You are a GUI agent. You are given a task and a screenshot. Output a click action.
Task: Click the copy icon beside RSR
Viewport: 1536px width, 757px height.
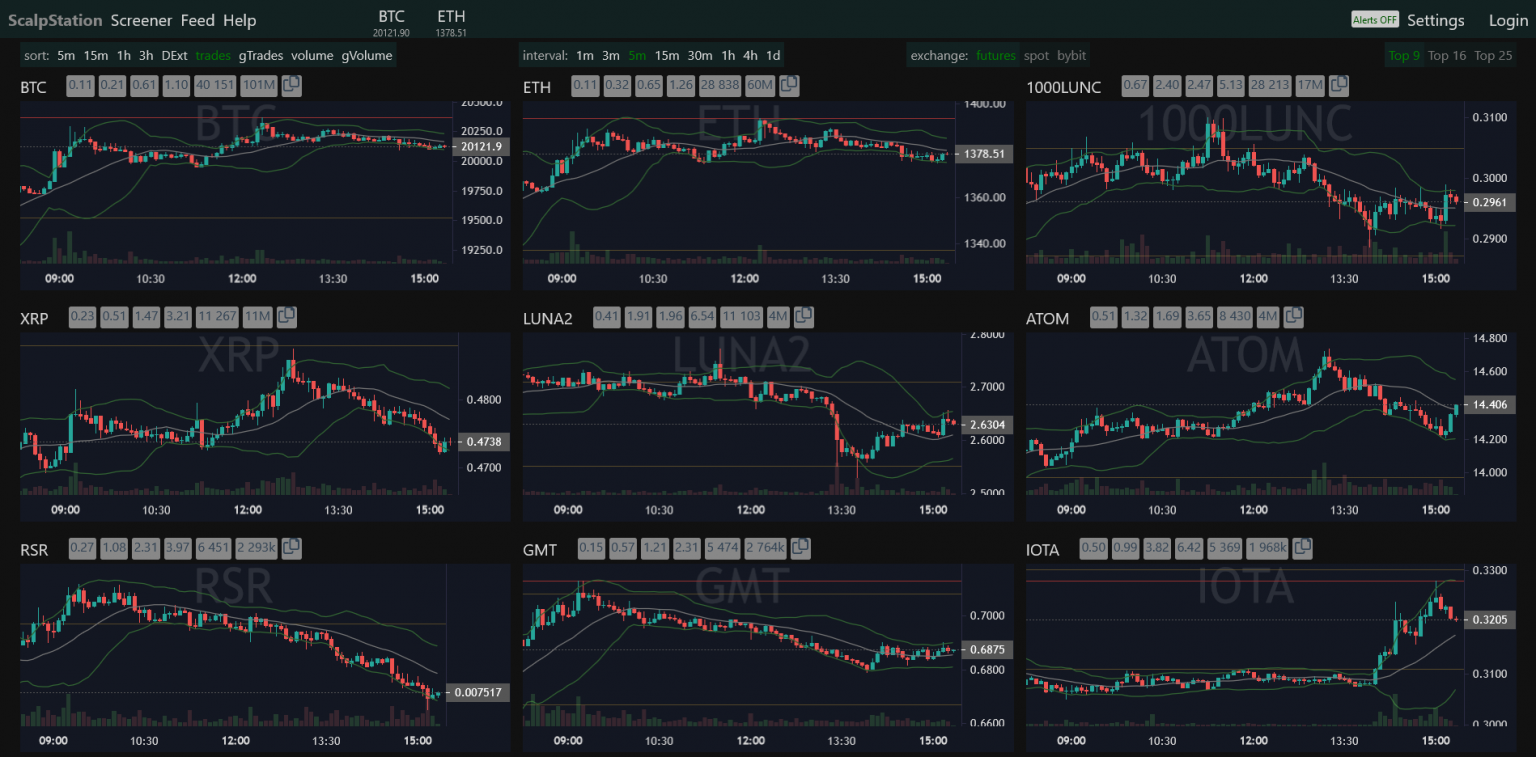coord(291,548)
